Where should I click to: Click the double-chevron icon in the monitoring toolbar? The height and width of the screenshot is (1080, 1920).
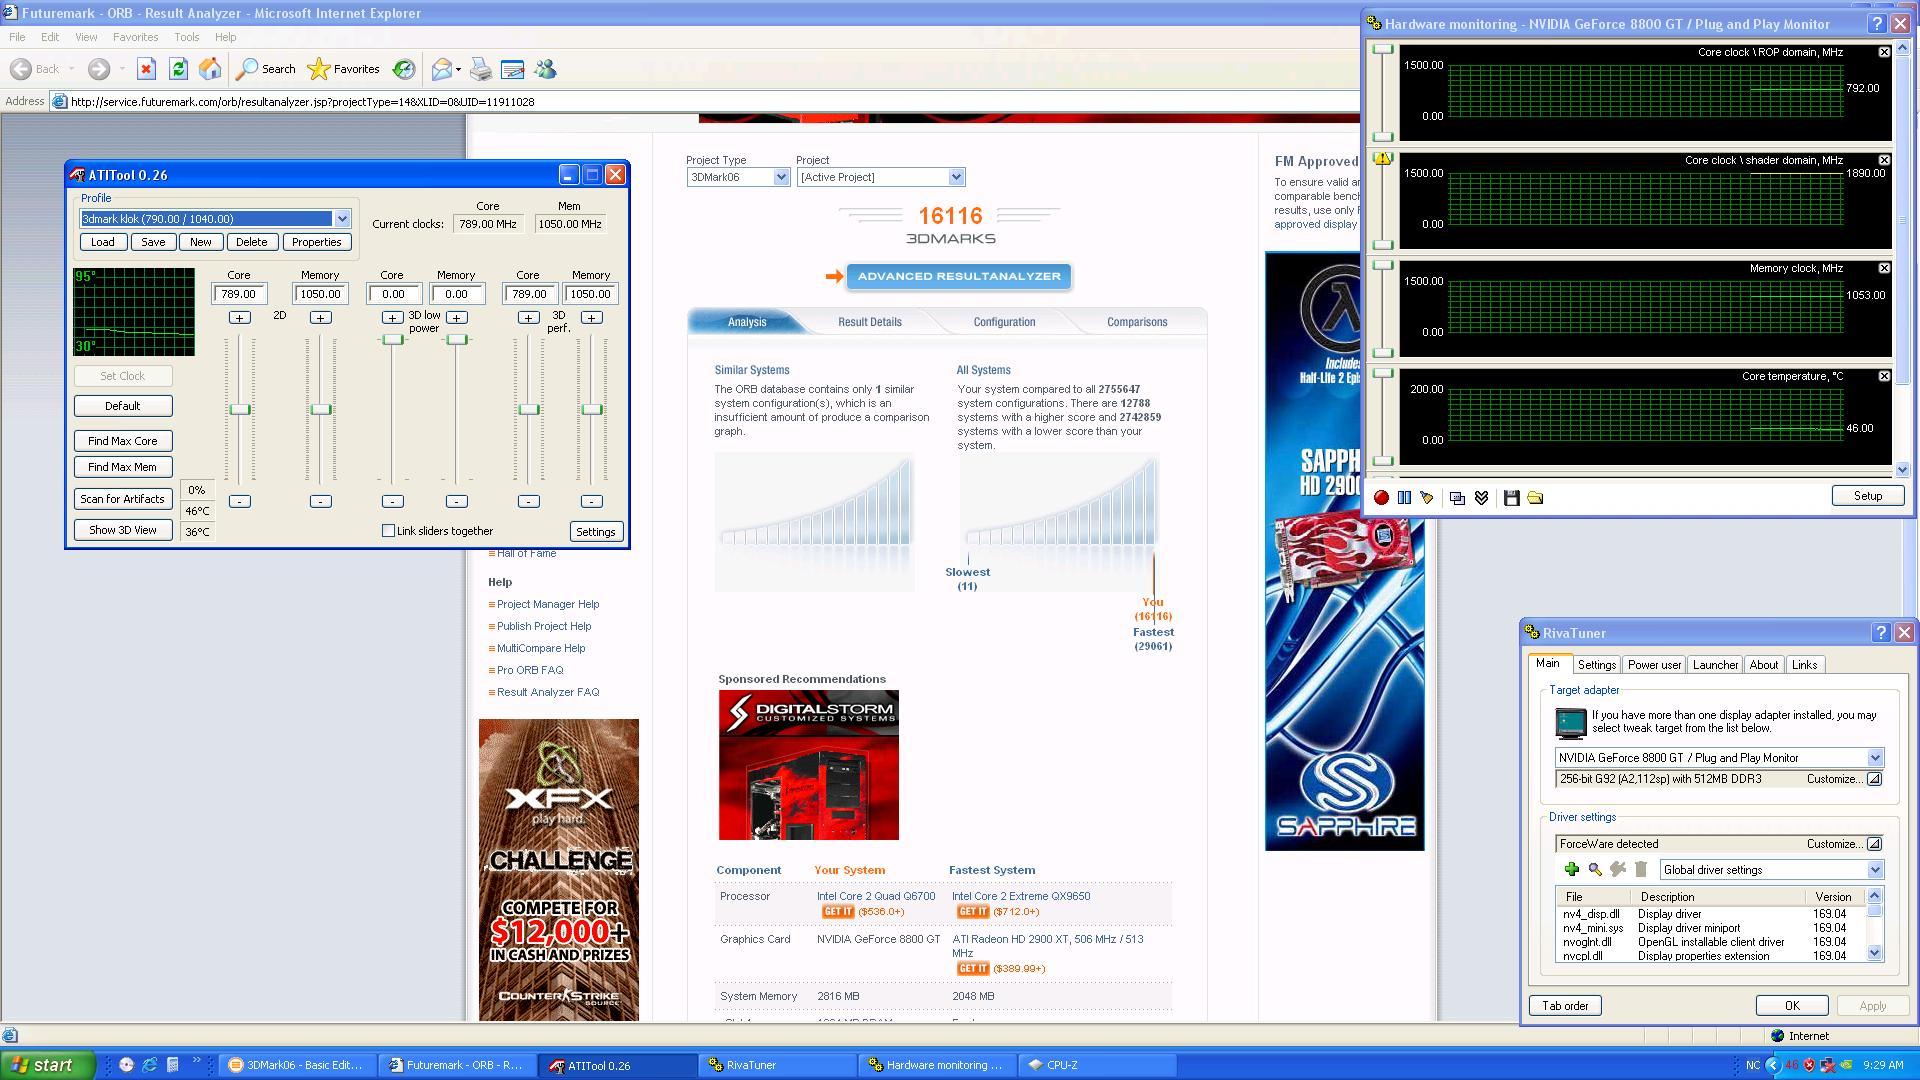coord(1481,497)
